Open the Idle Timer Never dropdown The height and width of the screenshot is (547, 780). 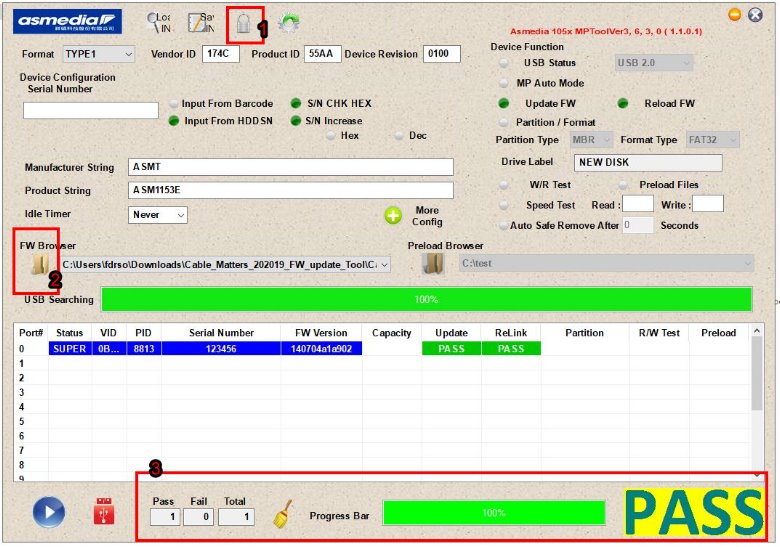[x=158, y=215]
